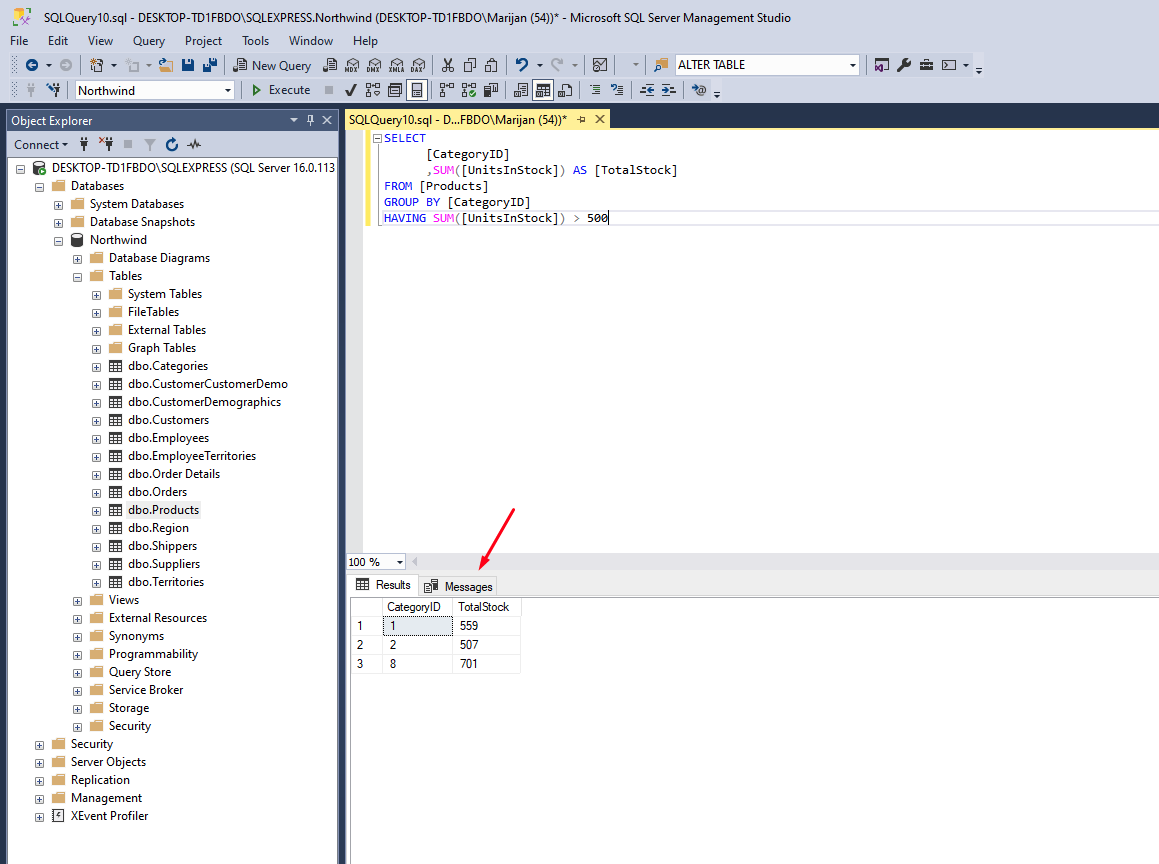Expand the Views folder
The width and height of the screenshot is (1159, 864).
pyautogui.click(x=78, y=601)
